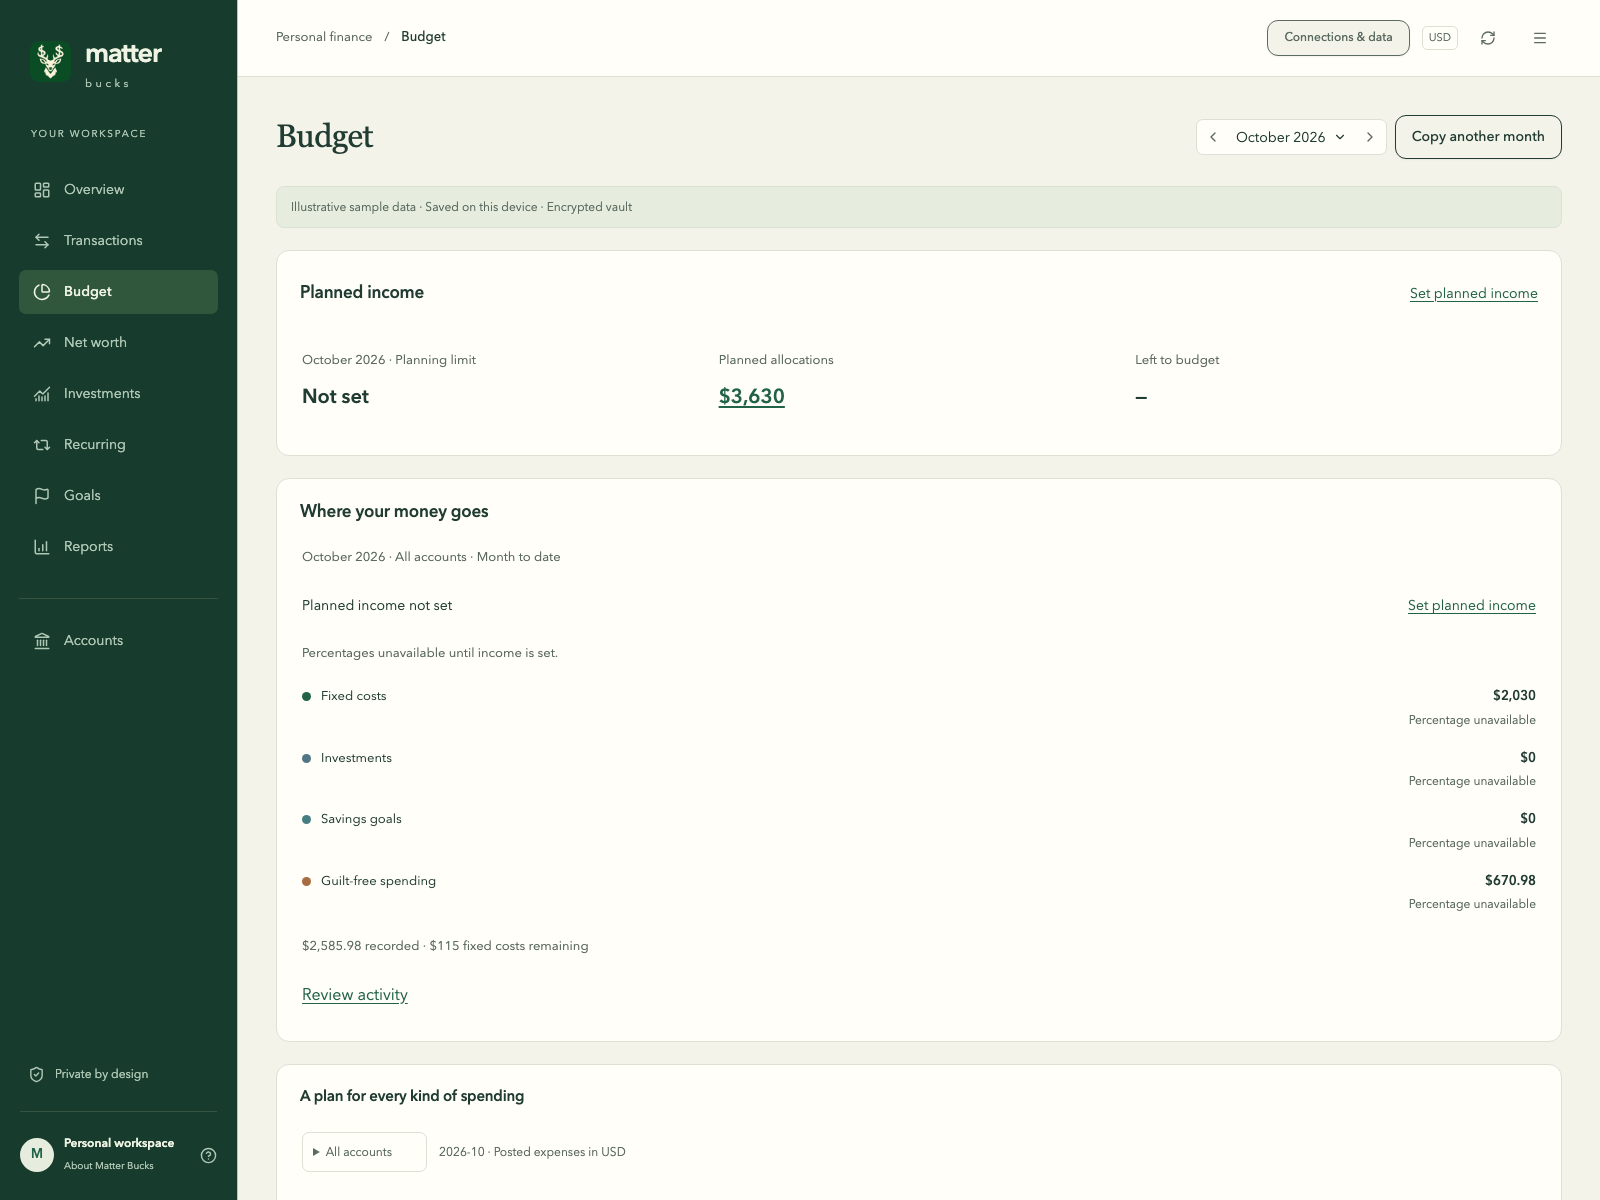Open Overview via its grid icon
1600x1200 pixels.
click(42, 190)
